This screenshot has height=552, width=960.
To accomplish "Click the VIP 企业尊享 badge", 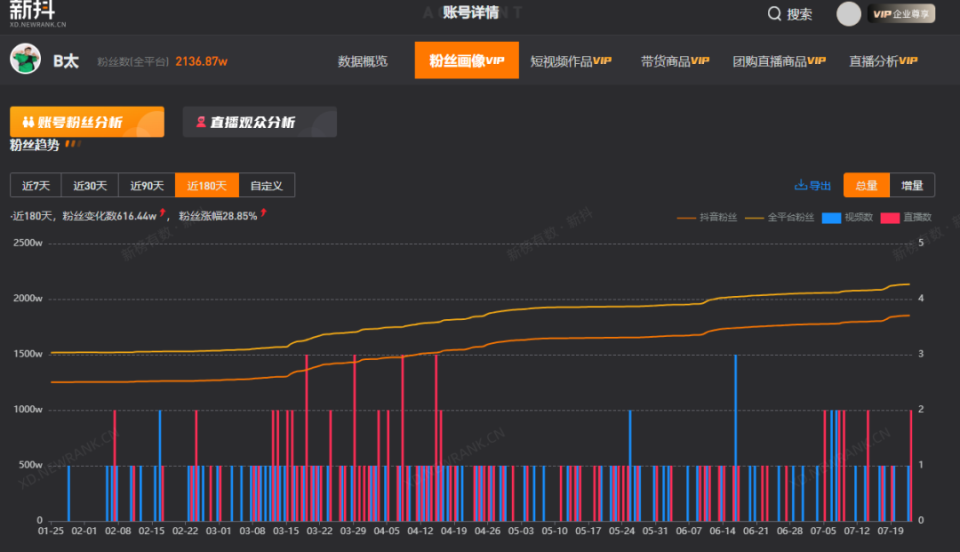I will click(x=902, y=14).
